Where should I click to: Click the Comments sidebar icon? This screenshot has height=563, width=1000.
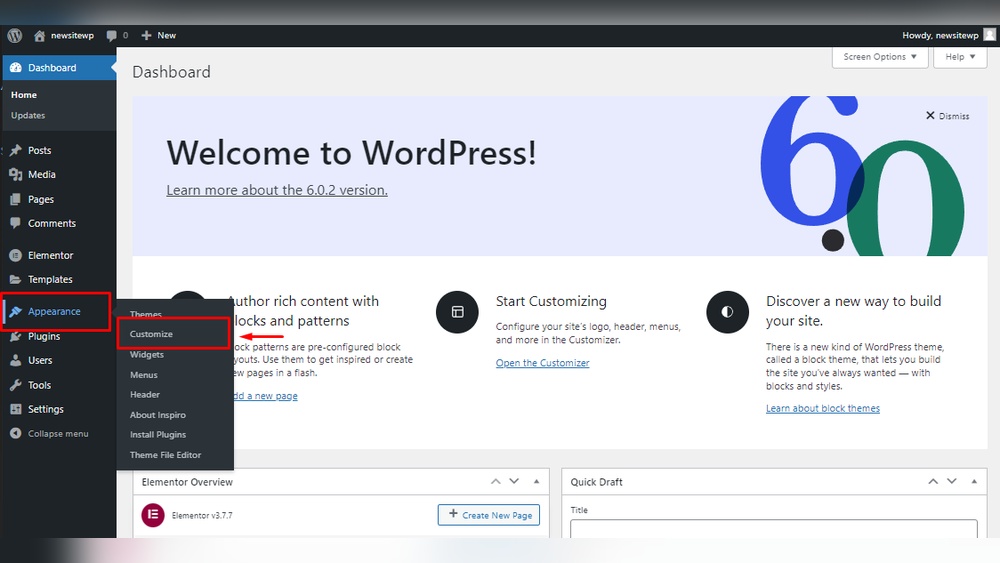click(x=15, y=223)
